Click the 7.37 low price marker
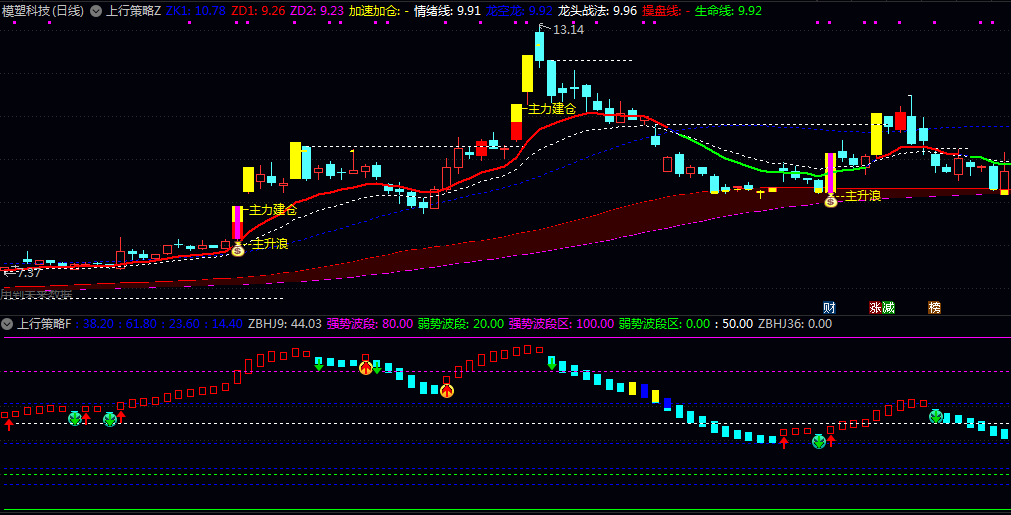 click(x=29, y=273)
